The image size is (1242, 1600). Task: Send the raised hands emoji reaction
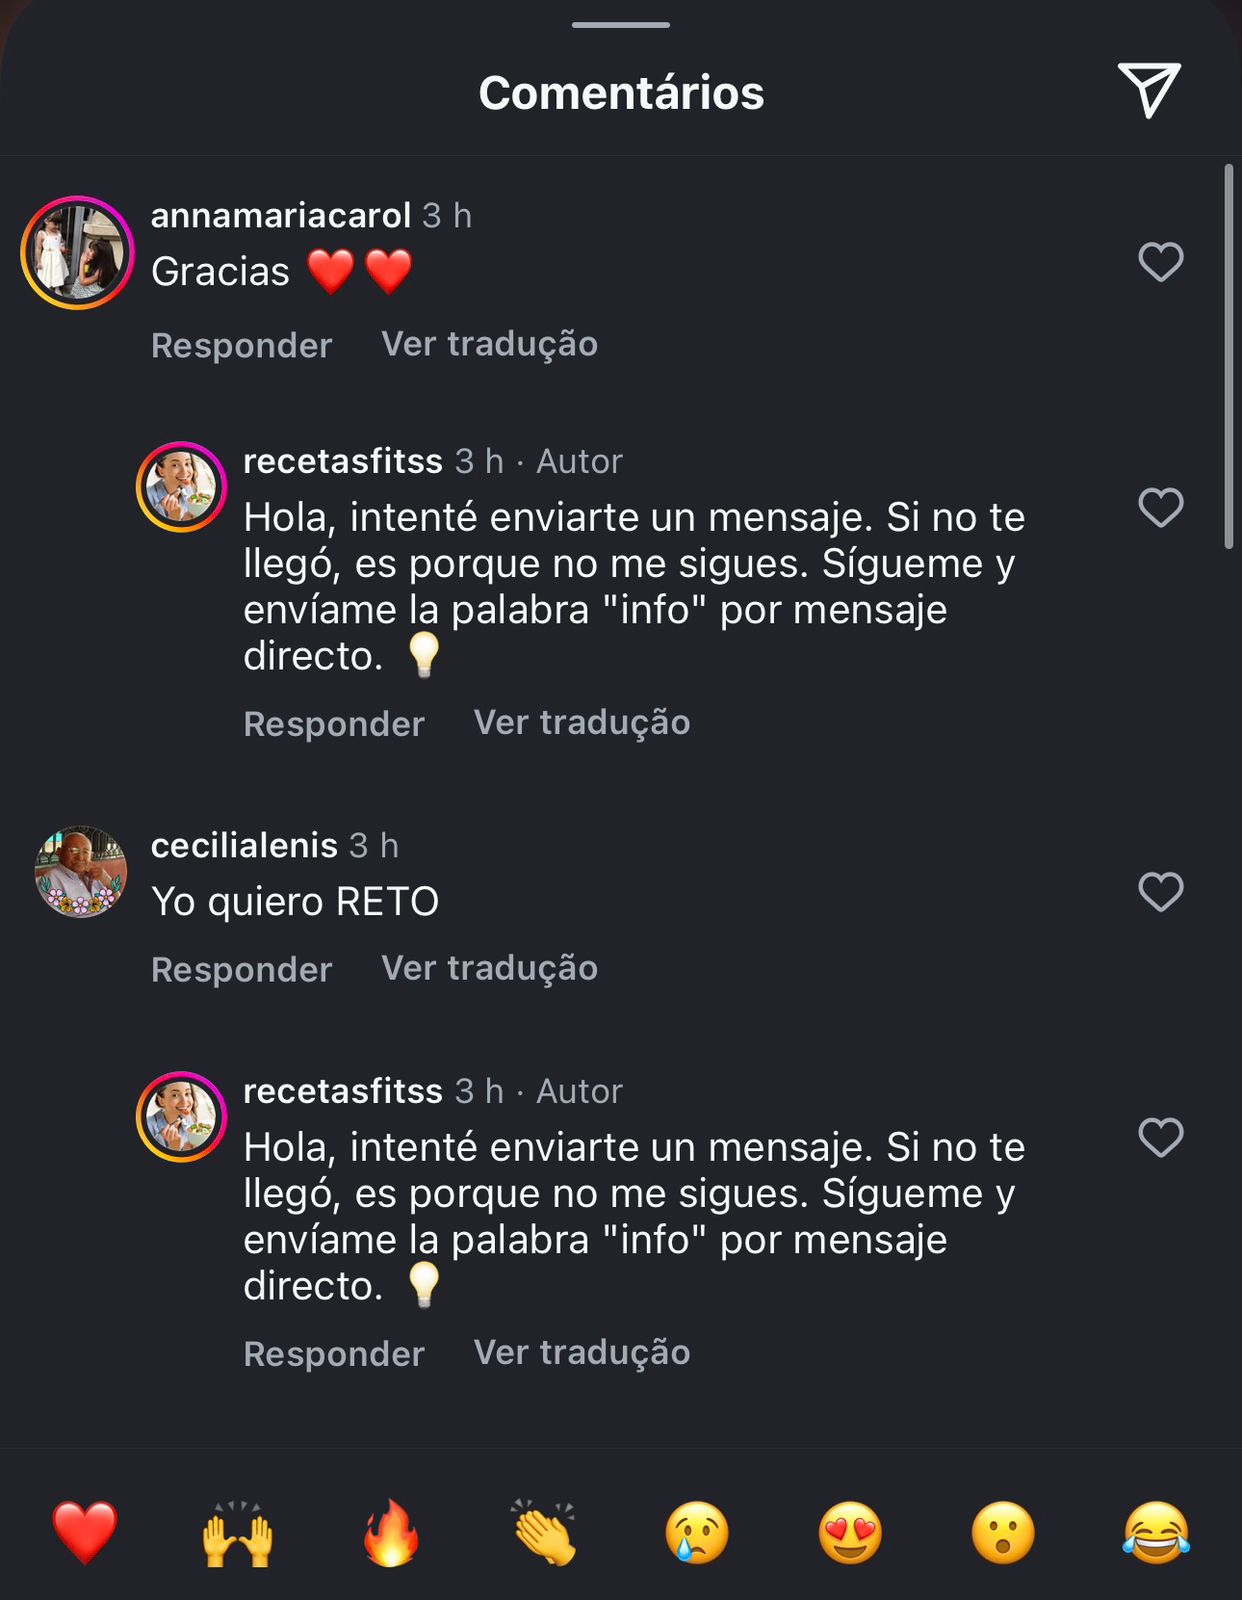pos(238,1532)
